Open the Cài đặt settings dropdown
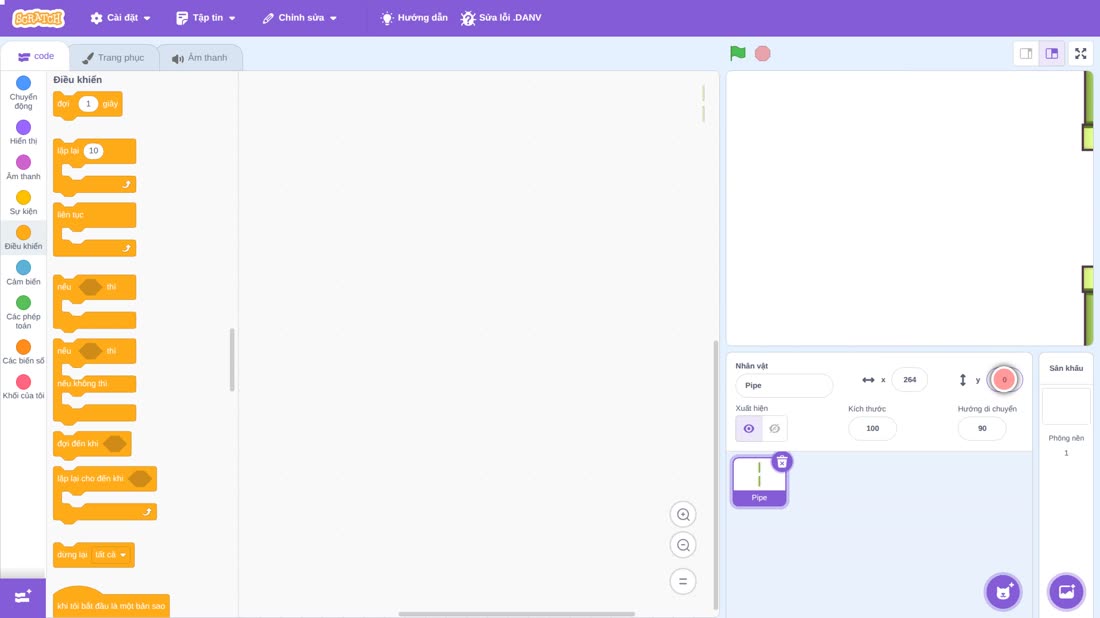 click(x=121, y=18)
